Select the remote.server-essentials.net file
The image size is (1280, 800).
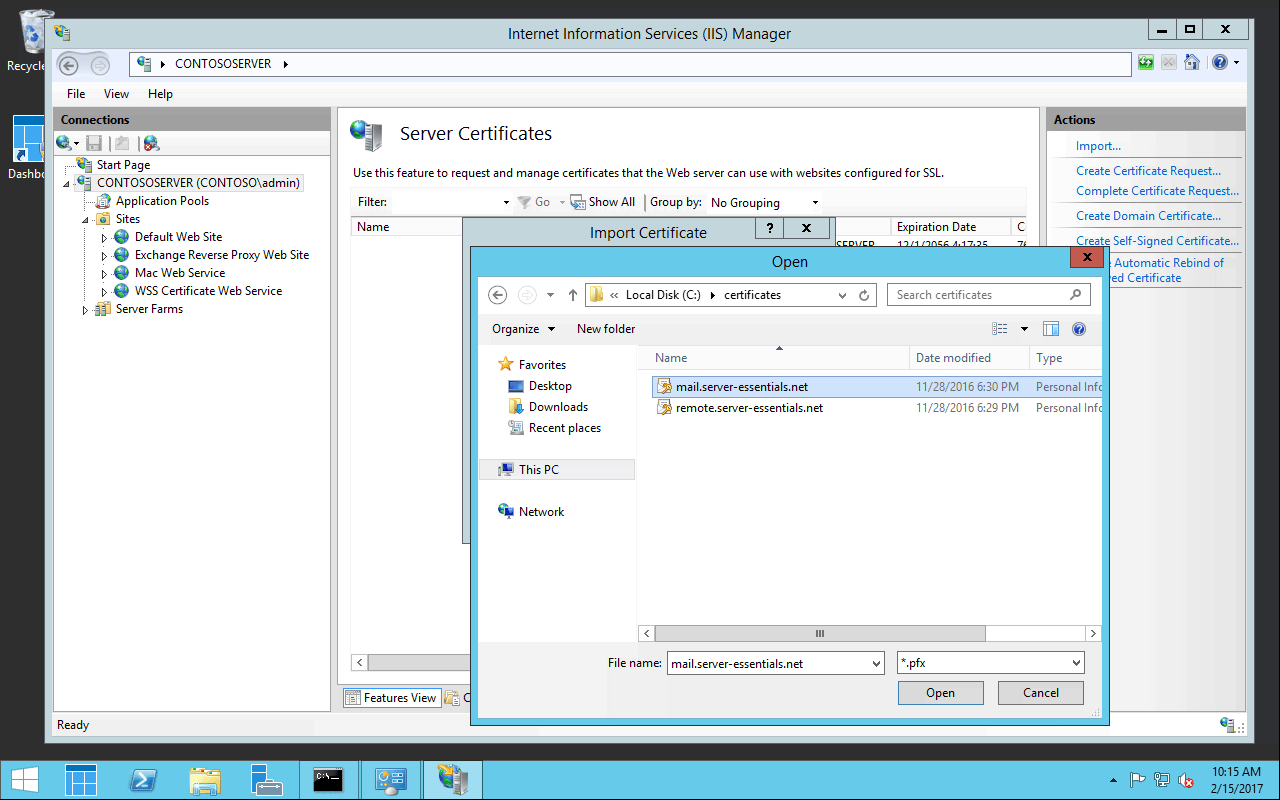[x=749, y=408]
